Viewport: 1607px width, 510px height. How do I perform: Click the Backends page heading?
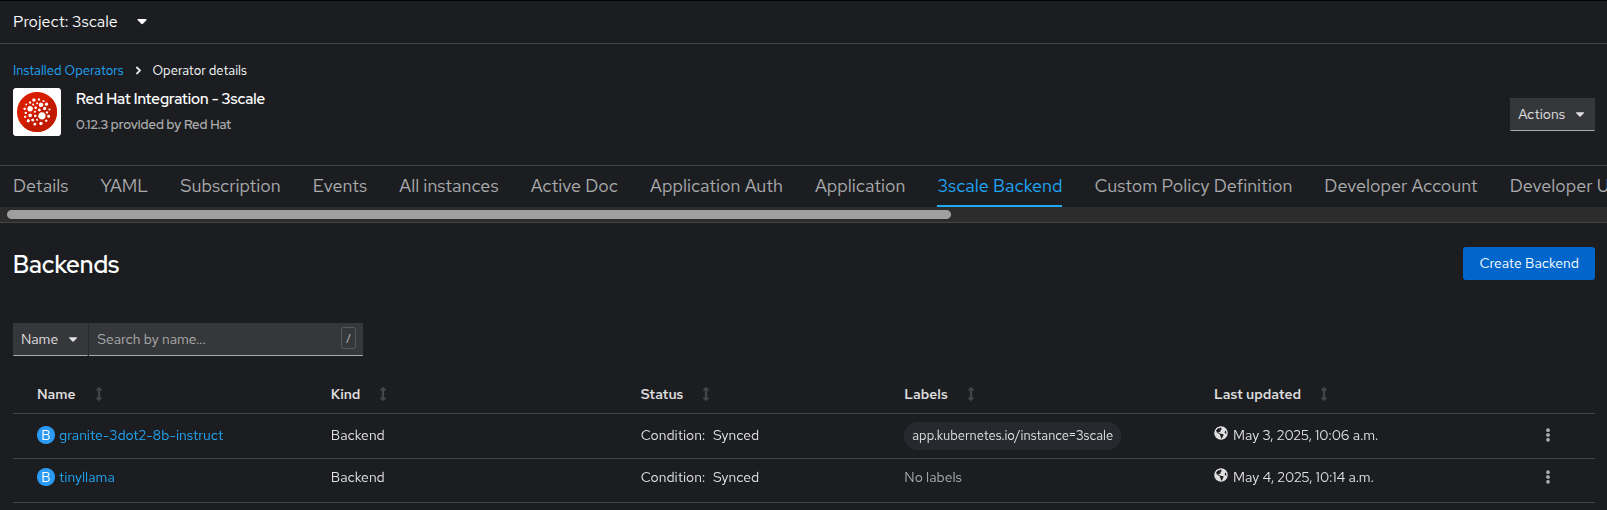tap(66, 264)
